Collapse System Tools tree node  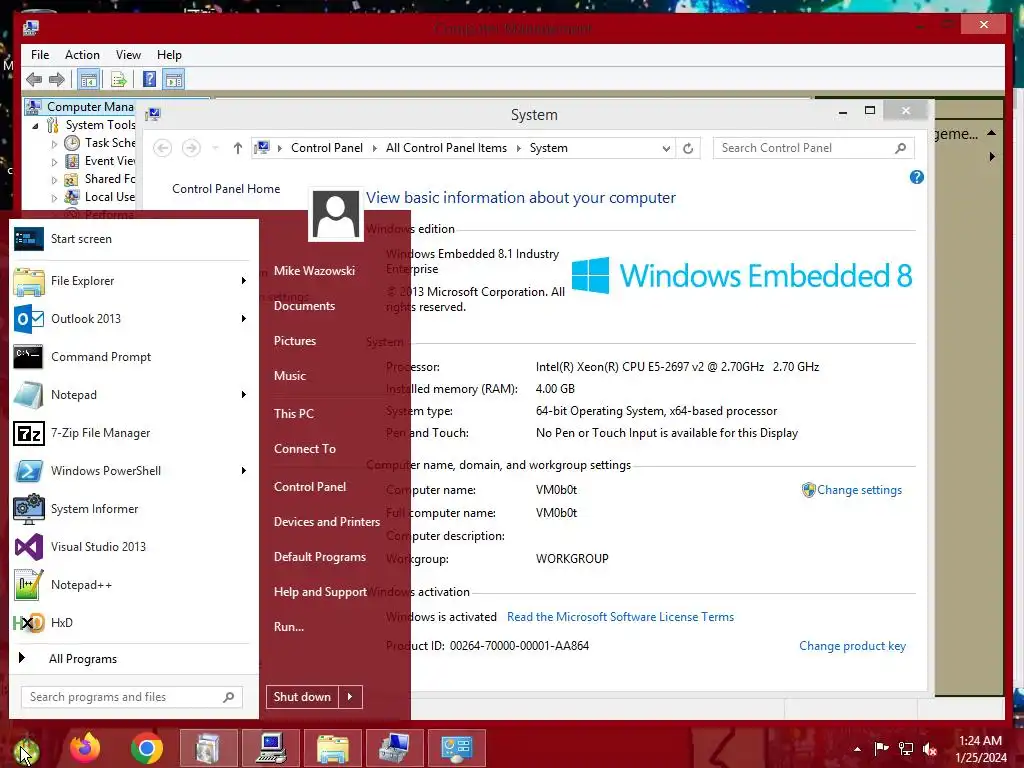click(x=35, y=125)
